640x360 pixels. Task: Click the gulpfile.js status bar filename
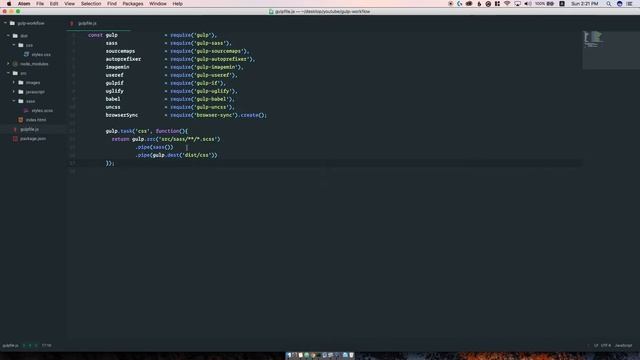[x=10, y=345]
